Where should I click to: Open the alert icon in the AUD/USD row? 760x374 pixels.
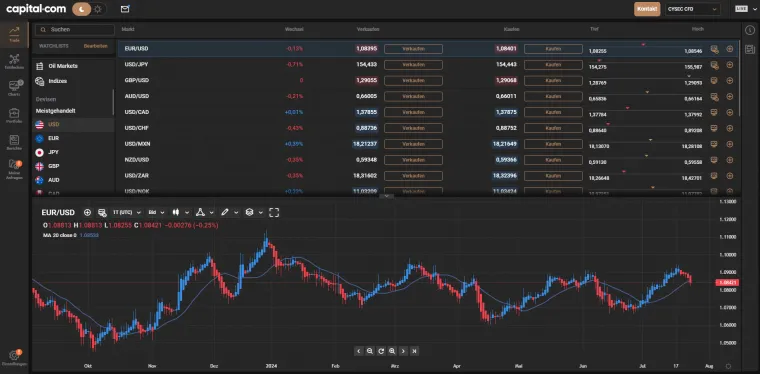pyautogui.click(x=714, y=96)
